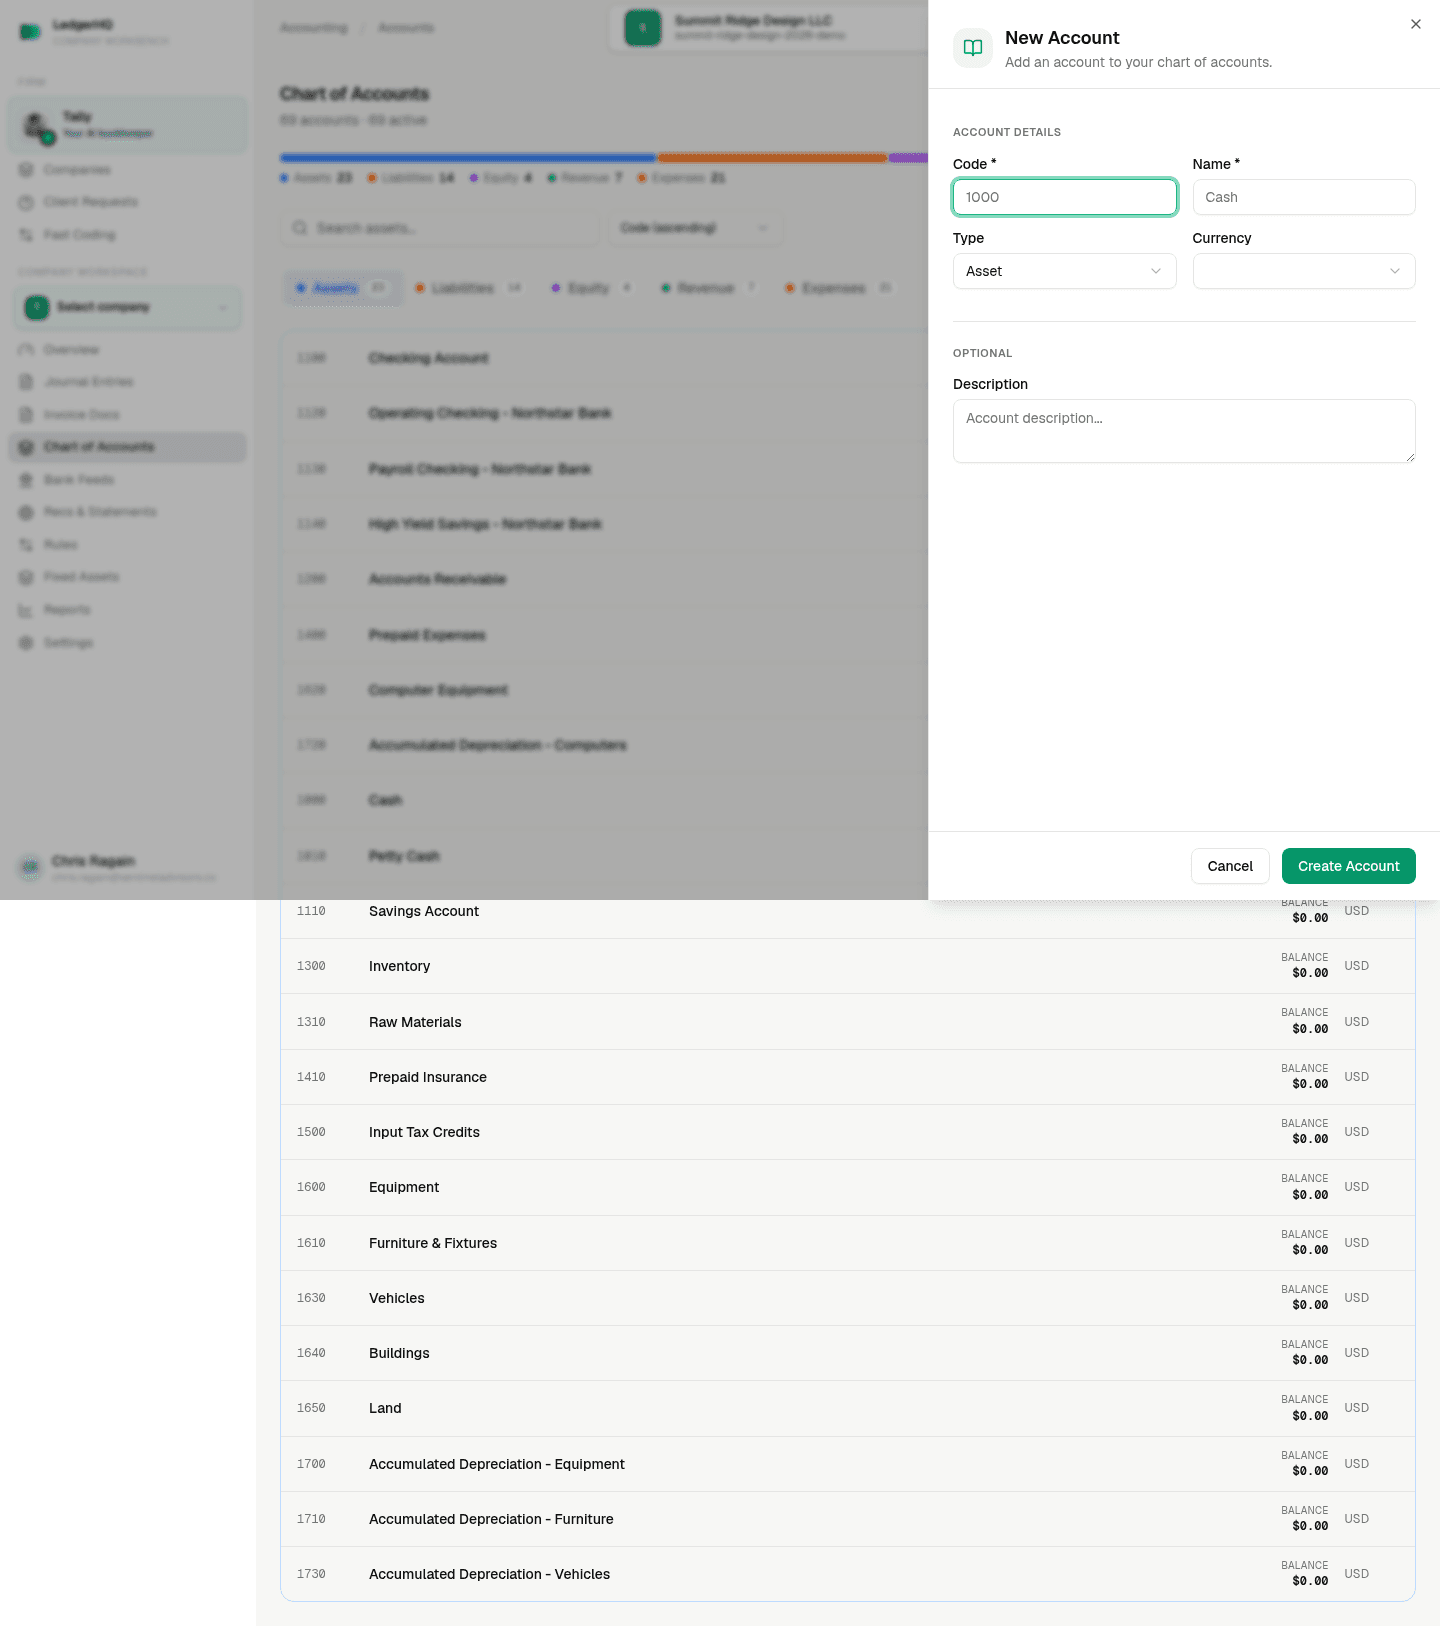Select the Raw Materials account row
The image size is (1440, 1626).
point(848,1022)
